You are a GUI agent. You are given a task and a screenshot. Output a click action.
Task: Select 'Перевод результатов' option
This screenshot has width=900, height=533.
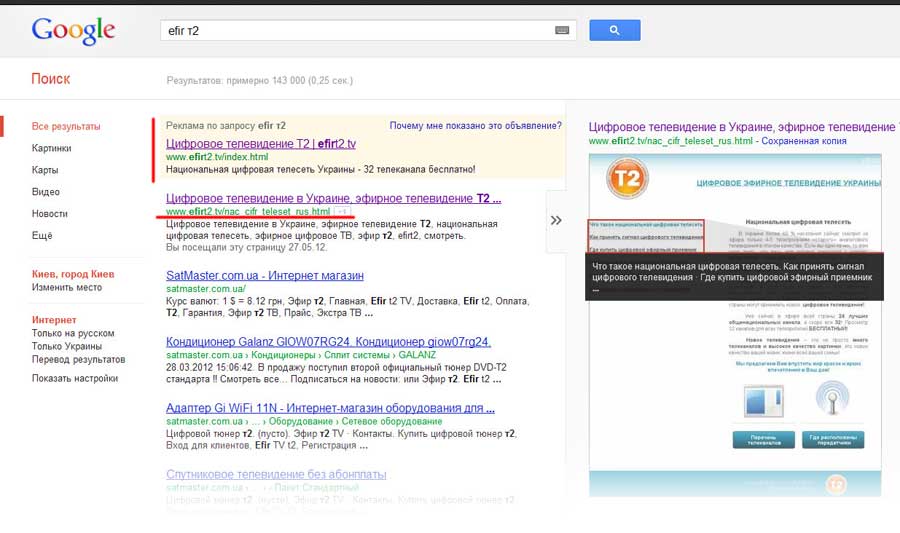78,360
